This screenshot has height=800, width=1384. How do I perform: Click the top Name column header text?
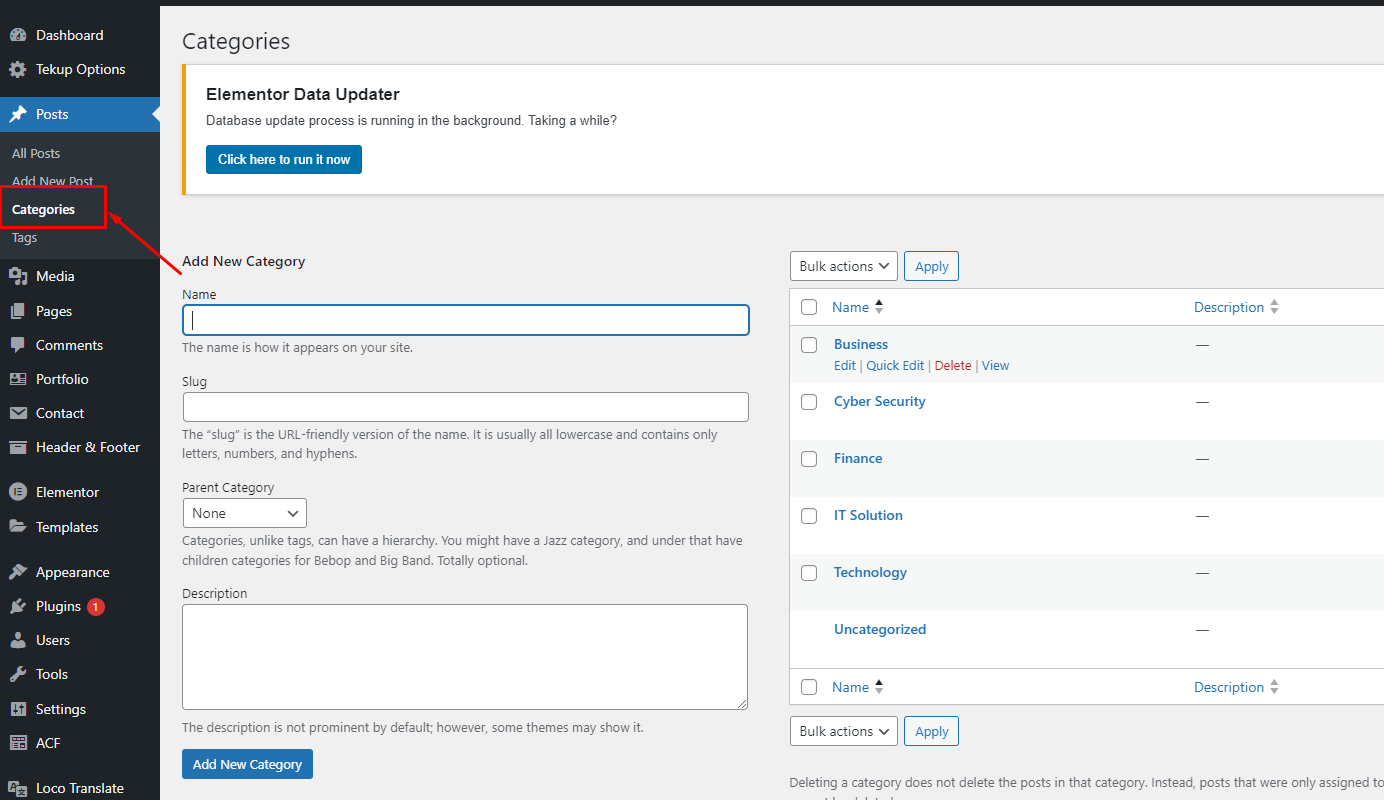click(x=850, y=307)
